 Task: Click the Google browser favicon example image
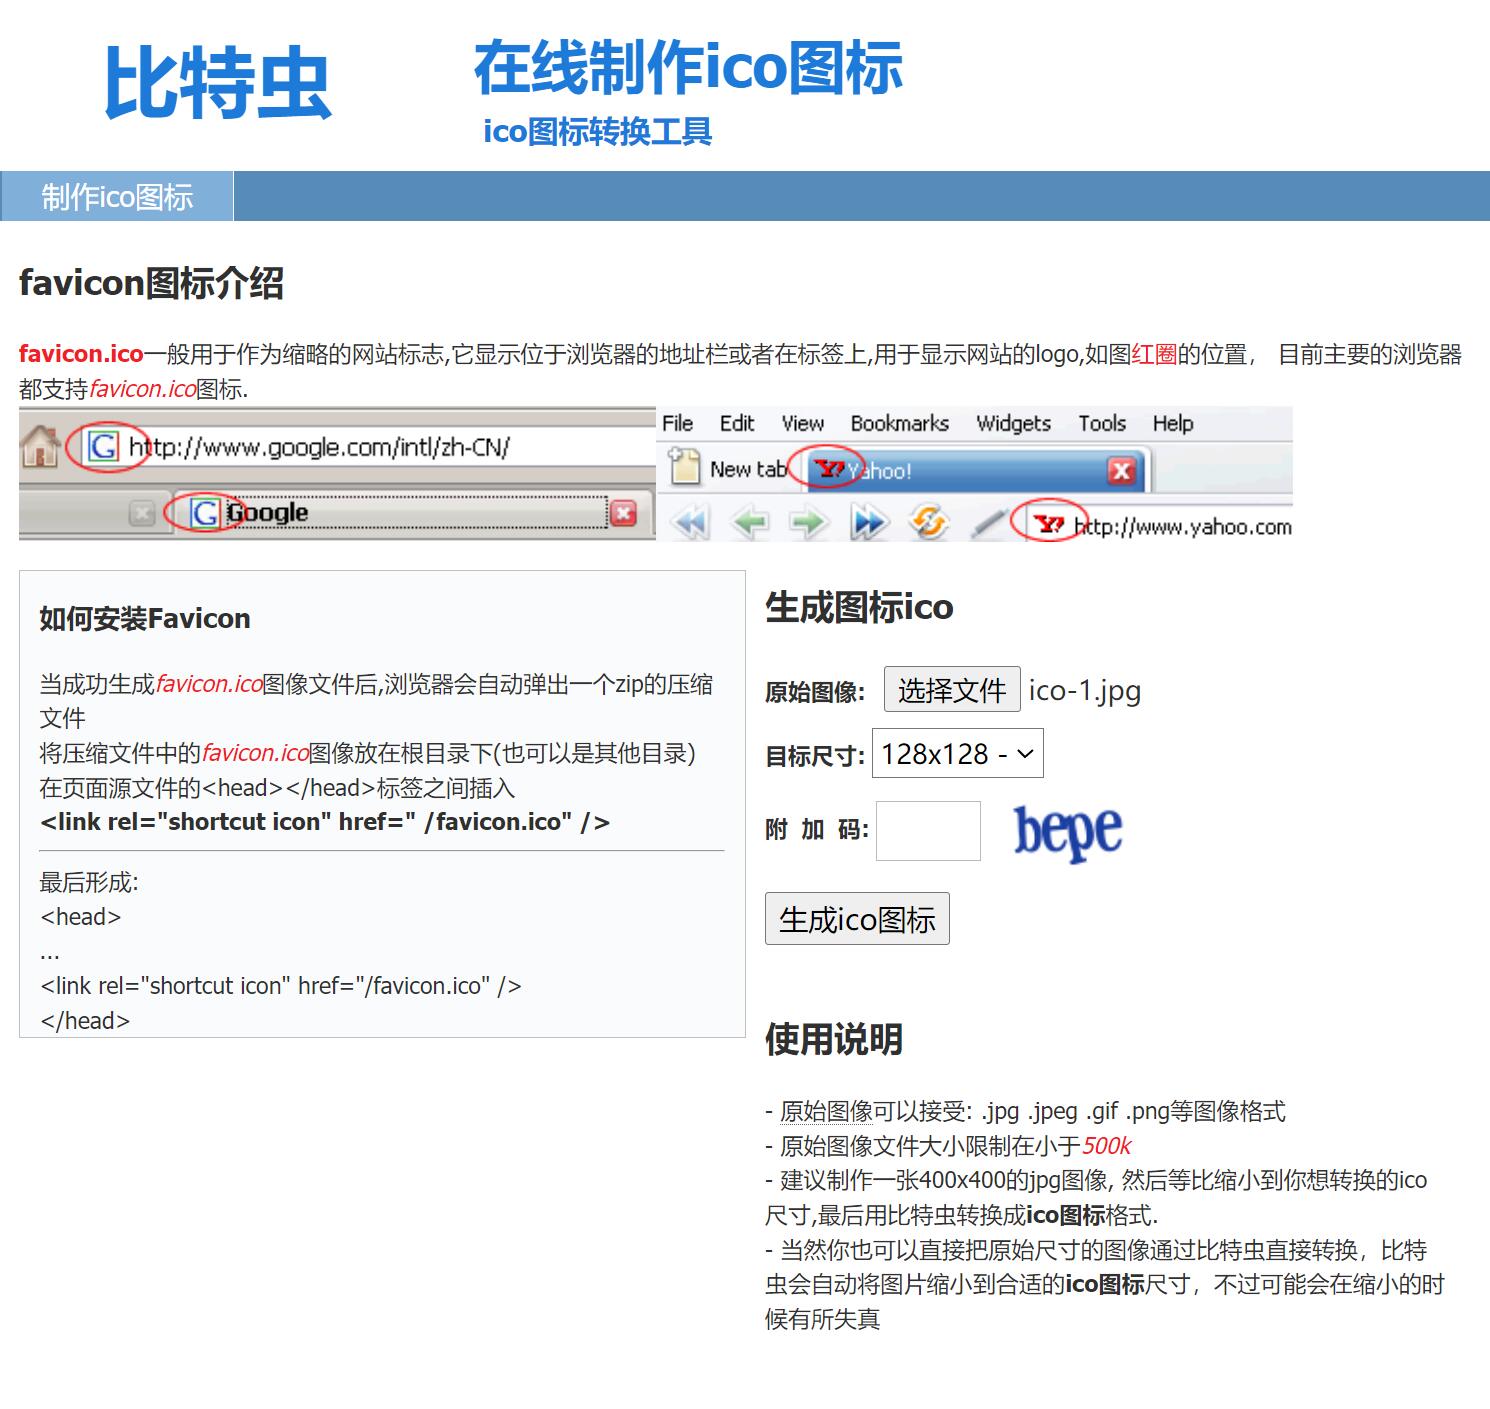(337, 474)
